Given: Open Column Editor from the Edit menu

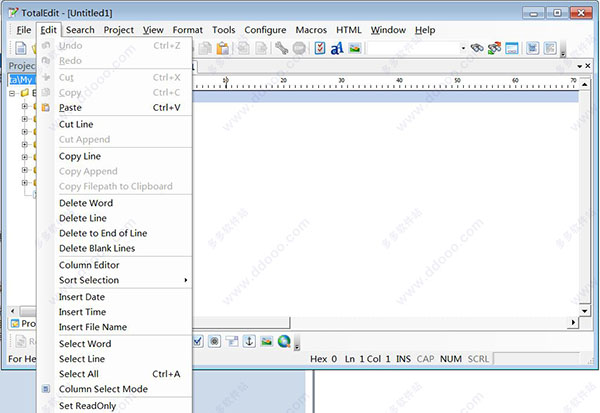Looking at the screenshot, I should pyautogui.click(x=115, y=265).
